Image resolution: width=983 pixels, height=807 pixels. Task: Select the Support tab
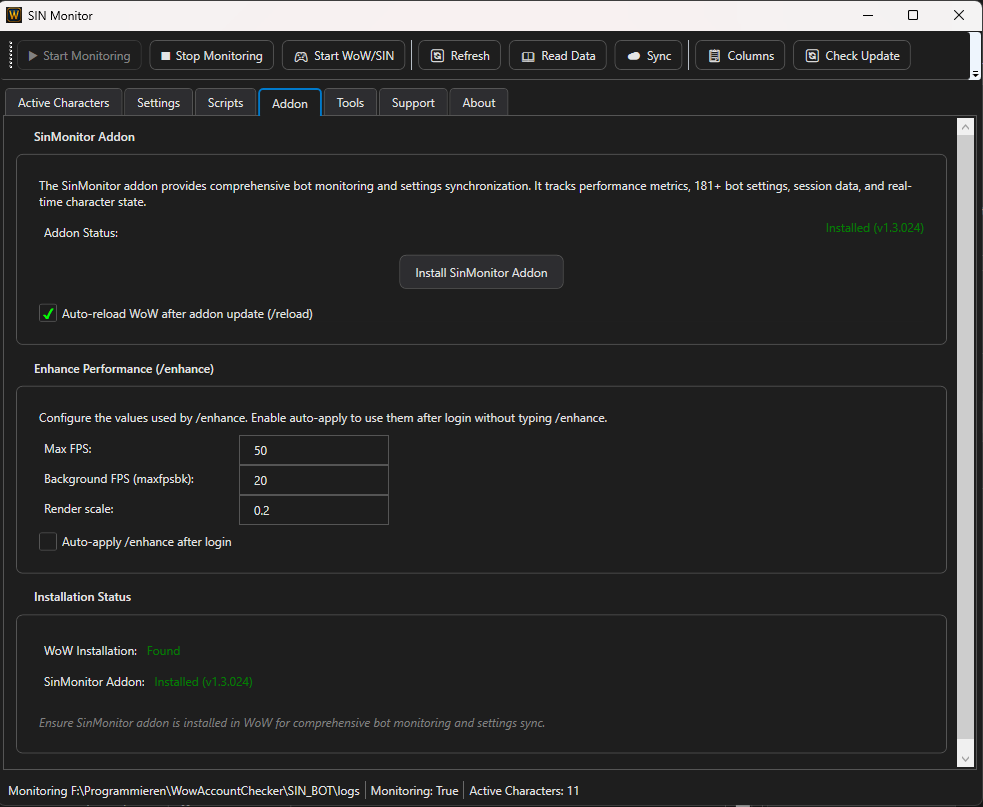tap(412, 102)
